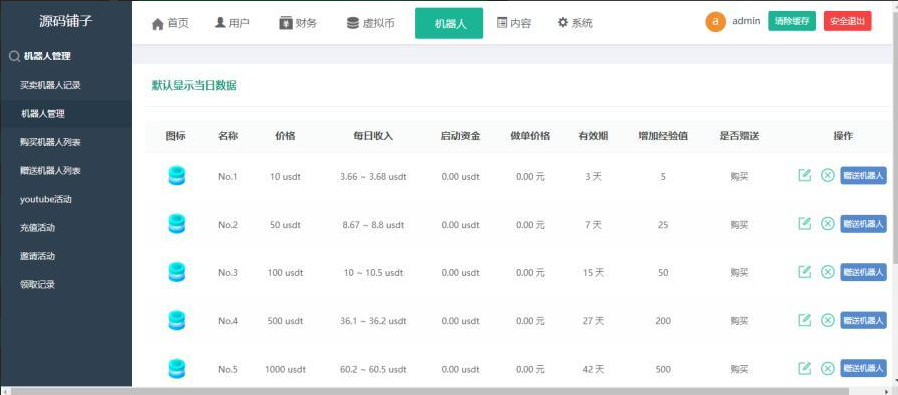Click the coin stack icon of No.2
This screenshot has height=395, width=898.
pos(176,224)
